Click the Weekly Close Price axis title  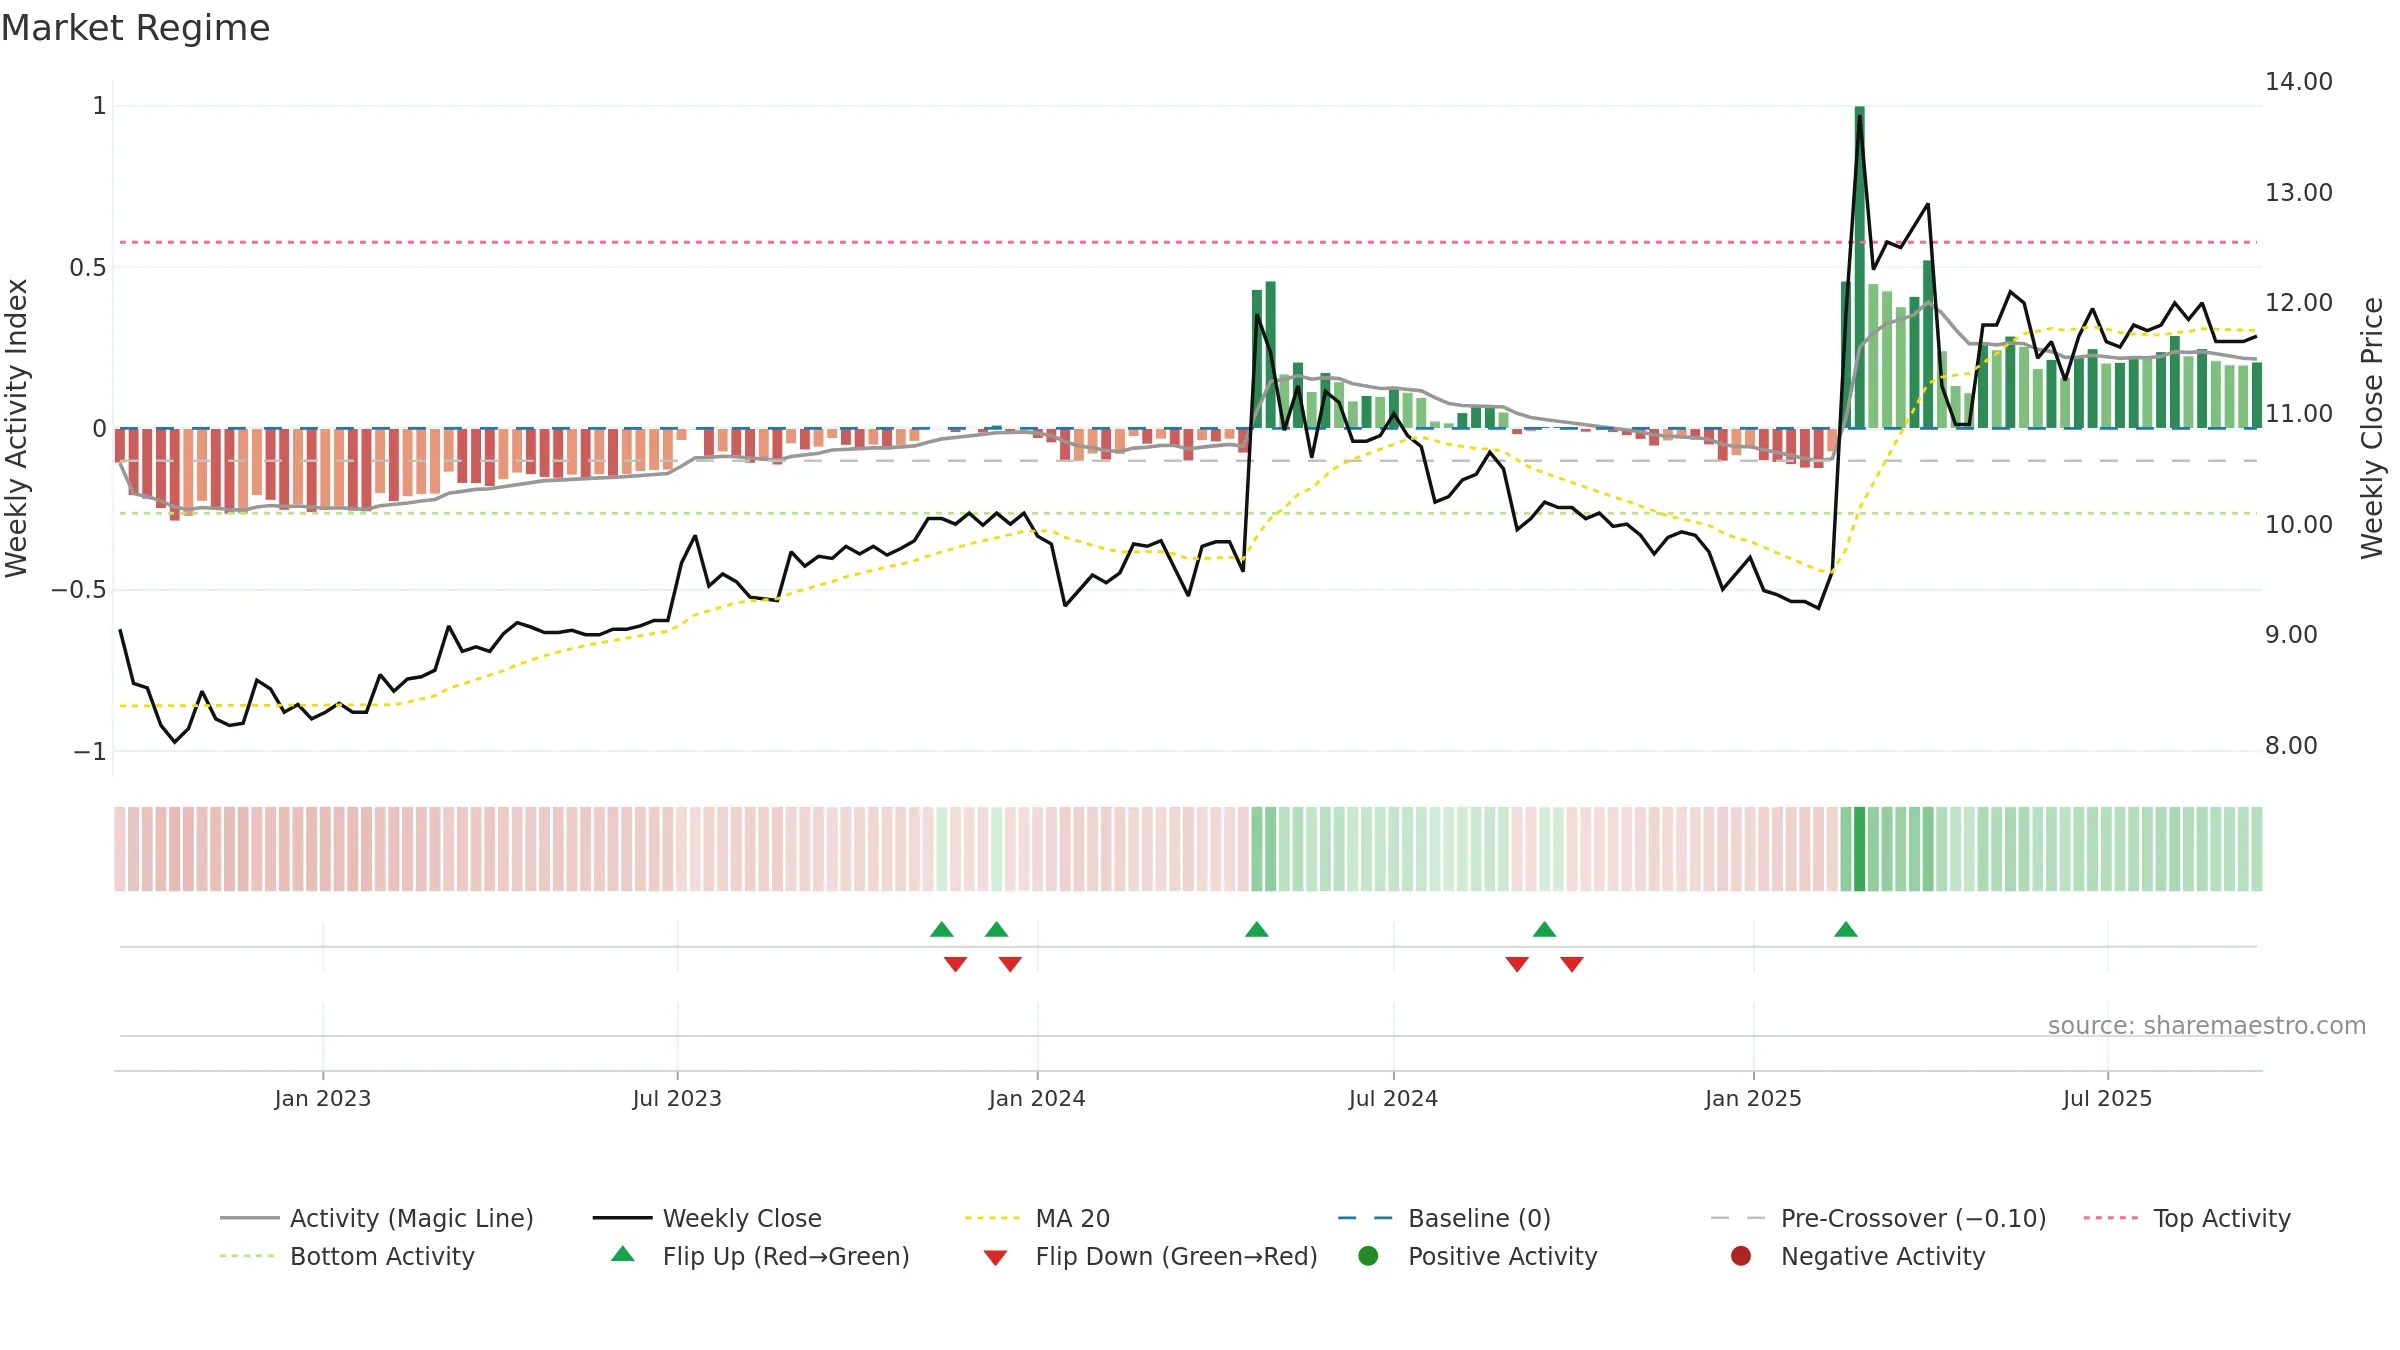pyautogui.click(x=2372, y=428)
